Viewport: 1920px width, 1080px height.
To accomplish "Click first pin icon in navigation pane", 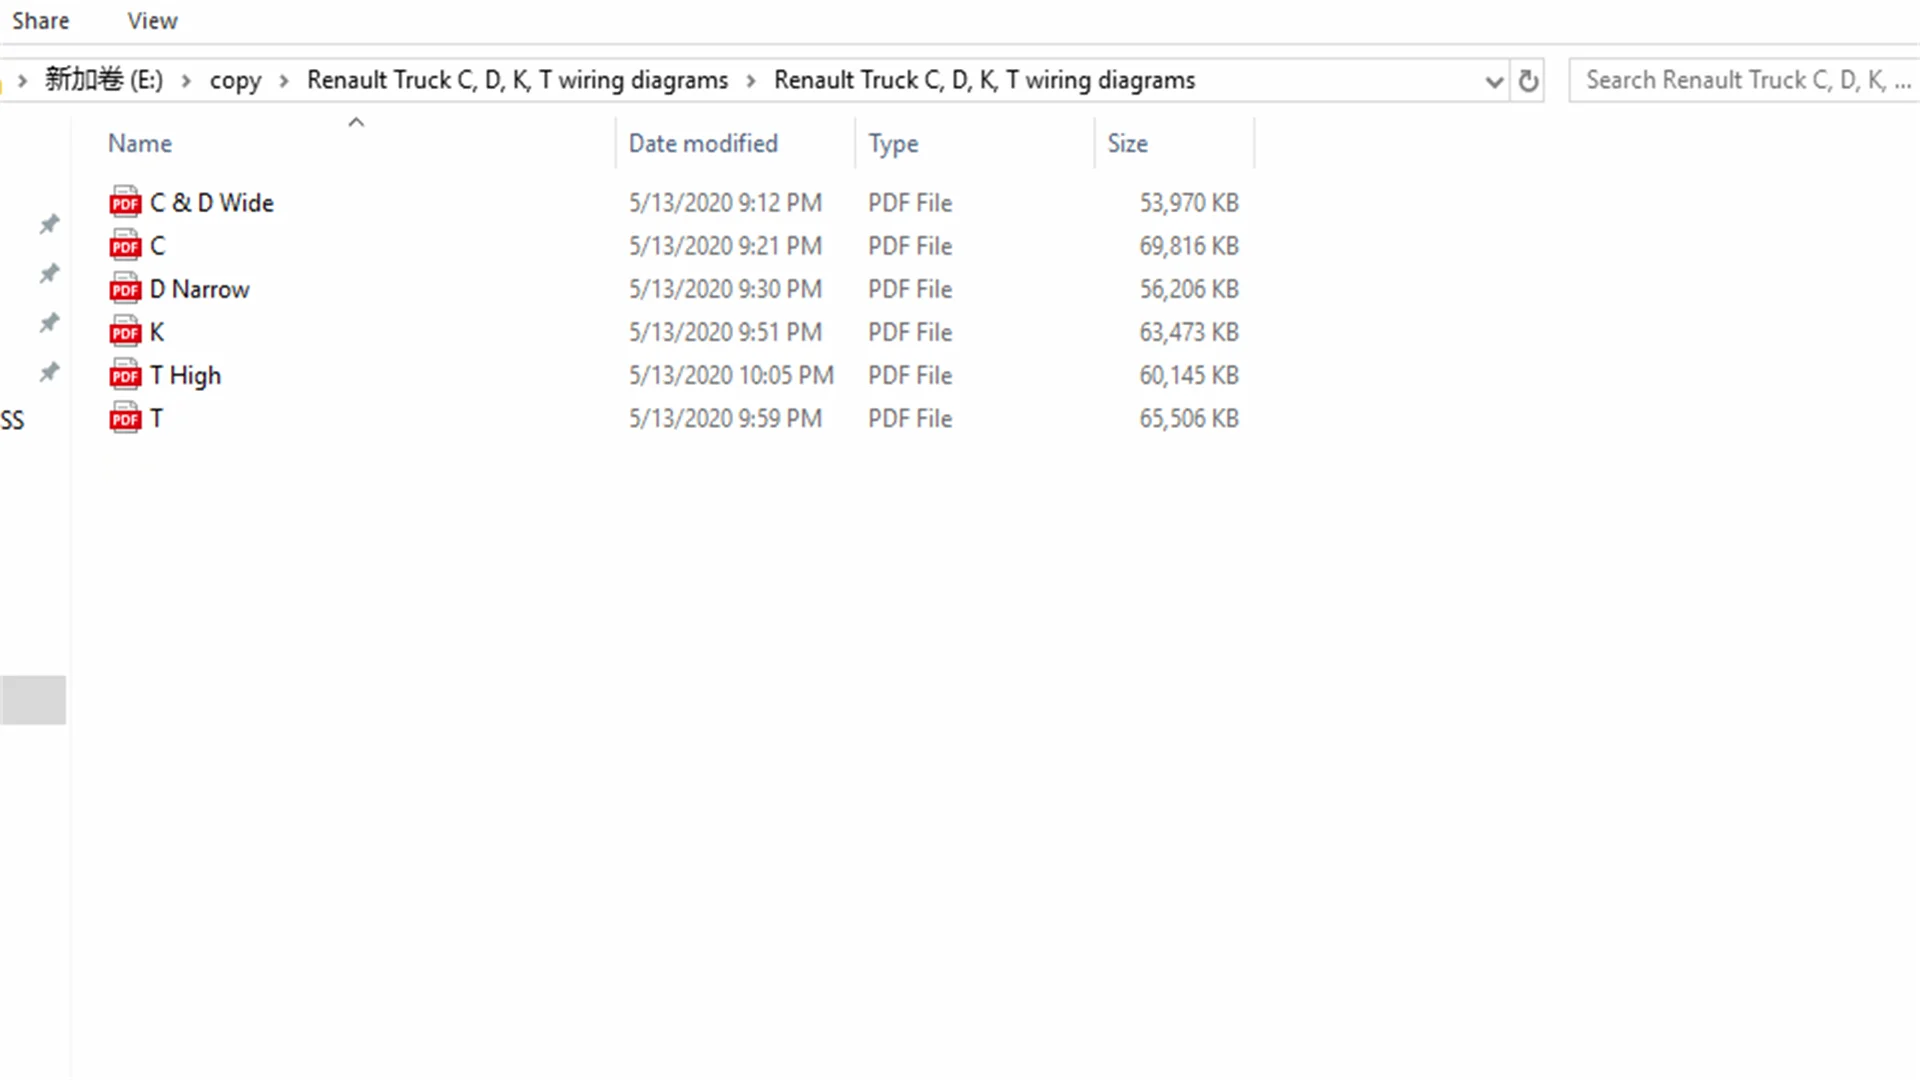I will click(x=49, y=224).
